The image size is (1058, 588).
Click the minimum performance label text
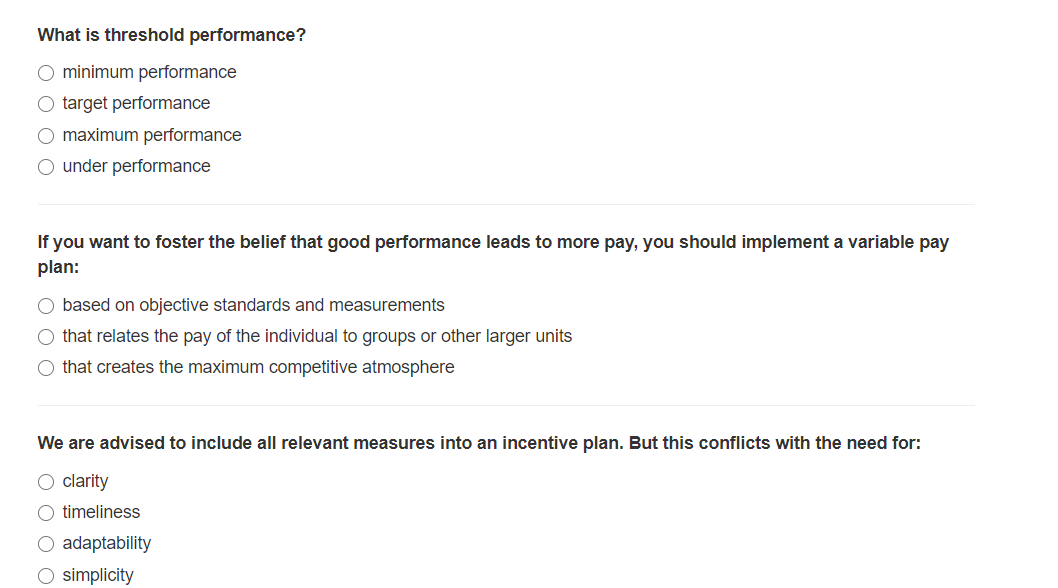pos(149,72)
